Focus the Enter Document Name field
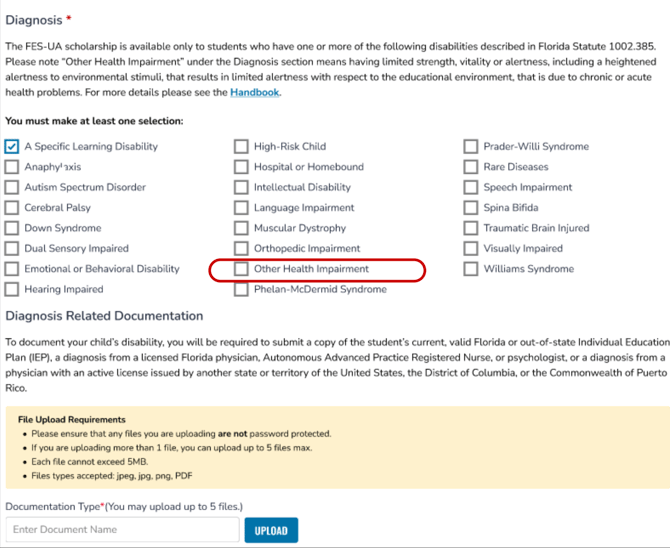Image resolution: width=670 pixels, height=548 pixels. pyautogui.click(x=122, y=530)
